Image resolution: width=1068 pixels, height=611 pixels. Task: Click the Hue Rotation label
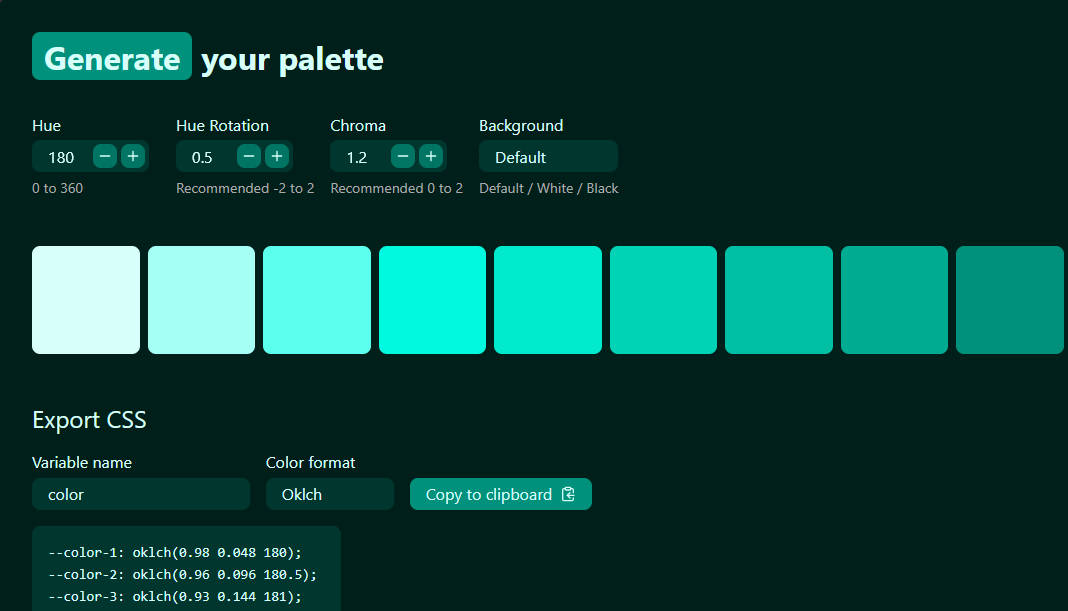point(222,126)
